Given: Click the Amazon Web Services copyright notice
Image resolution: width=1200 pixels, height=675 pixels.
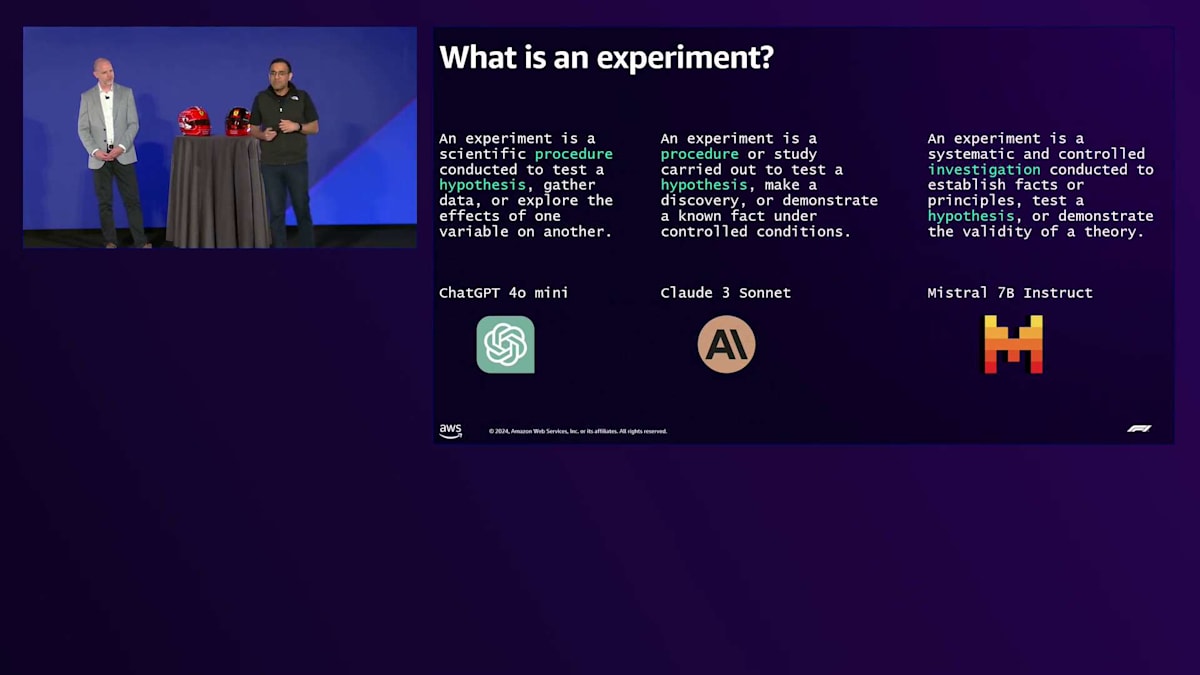Looking at the screenshot, I should 578,431.
